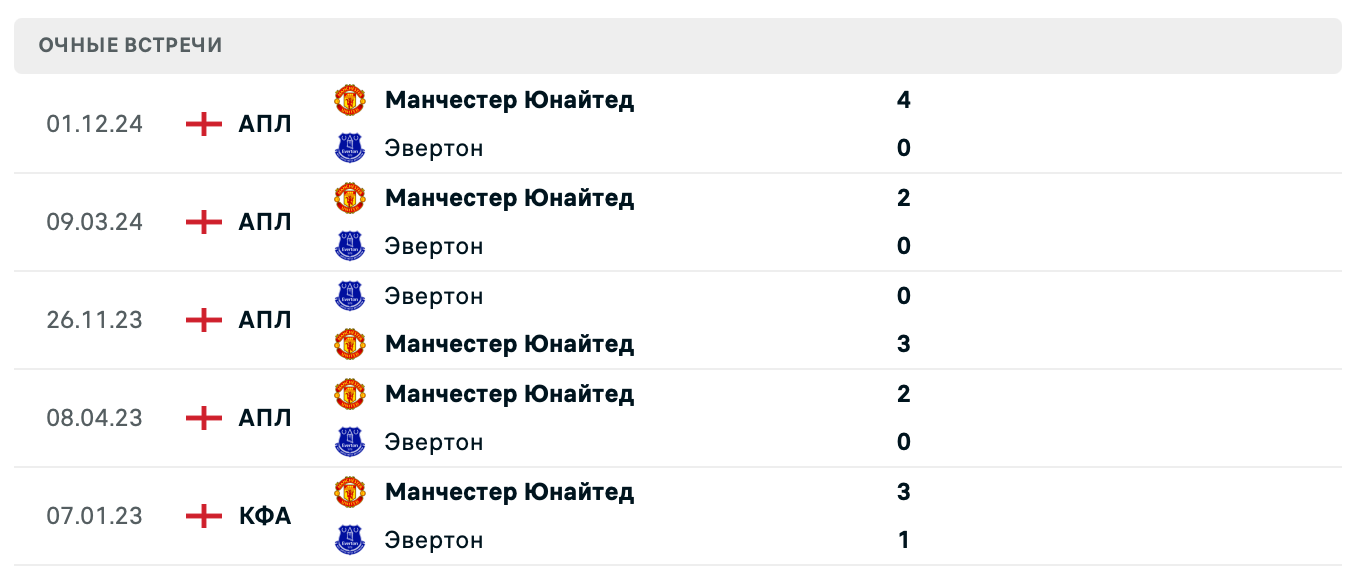
Task: Click the АПЛ label for the 01.12.24 match
Action: click(x=266, y=124)
